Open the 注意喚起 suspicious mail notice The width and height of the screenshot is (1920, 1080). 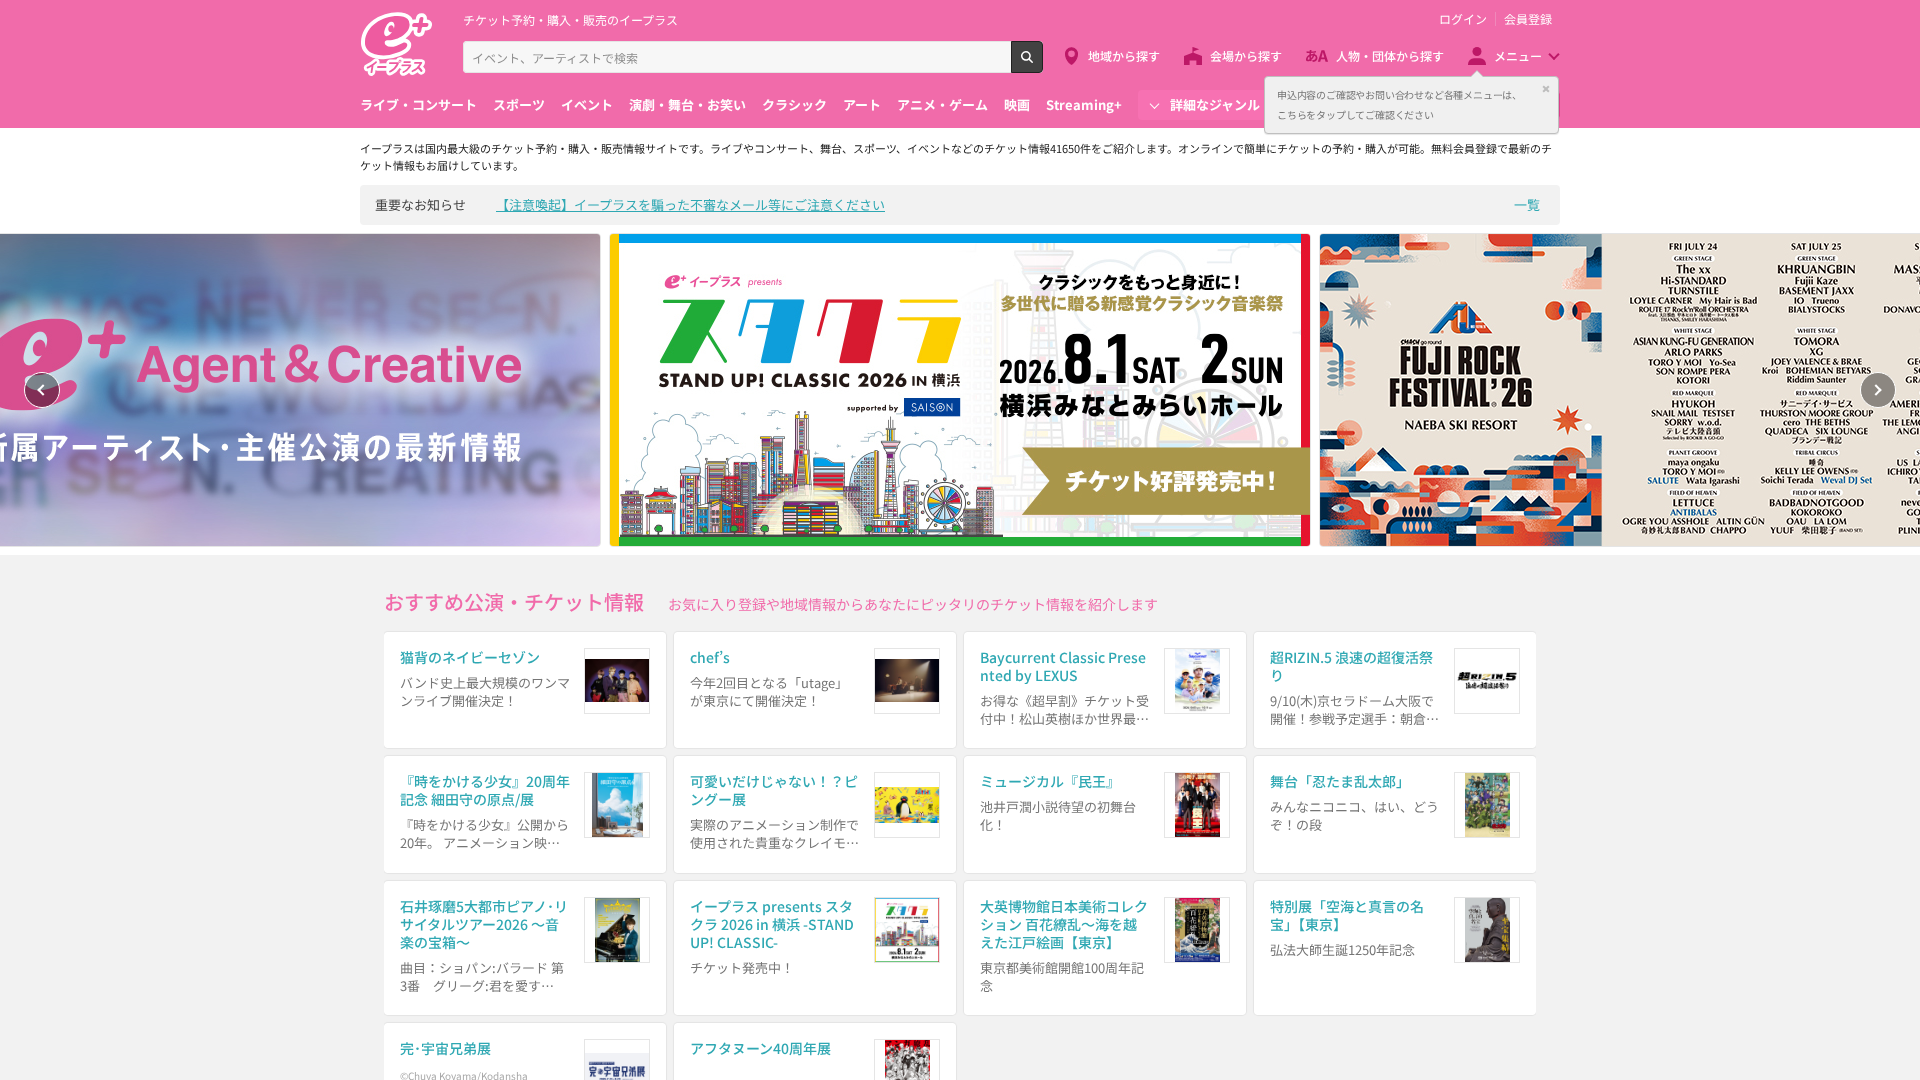[x=690, y=205]
